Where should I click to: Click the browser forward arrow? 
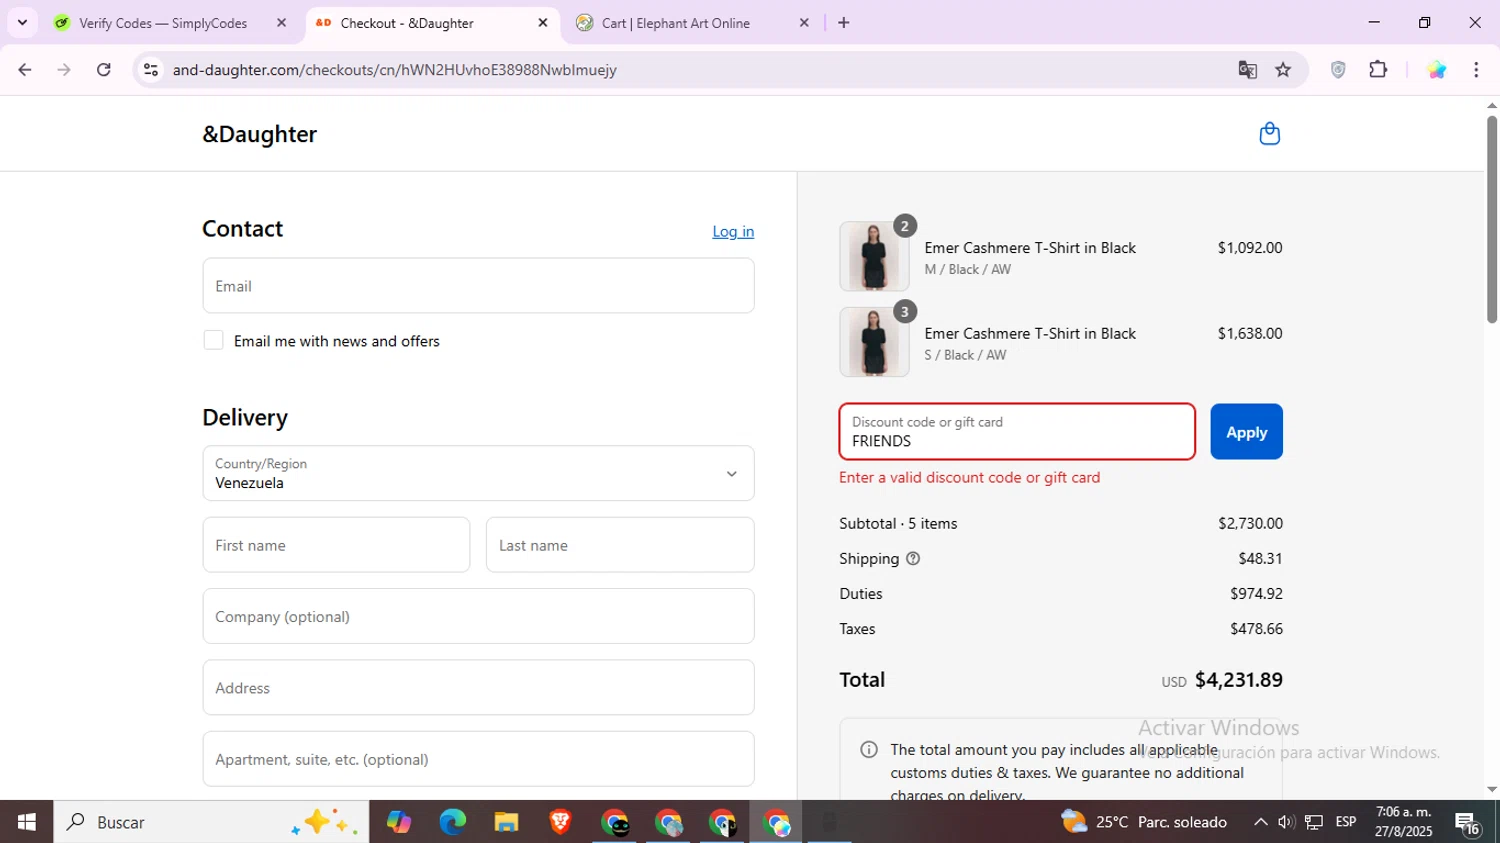point(64,69)
